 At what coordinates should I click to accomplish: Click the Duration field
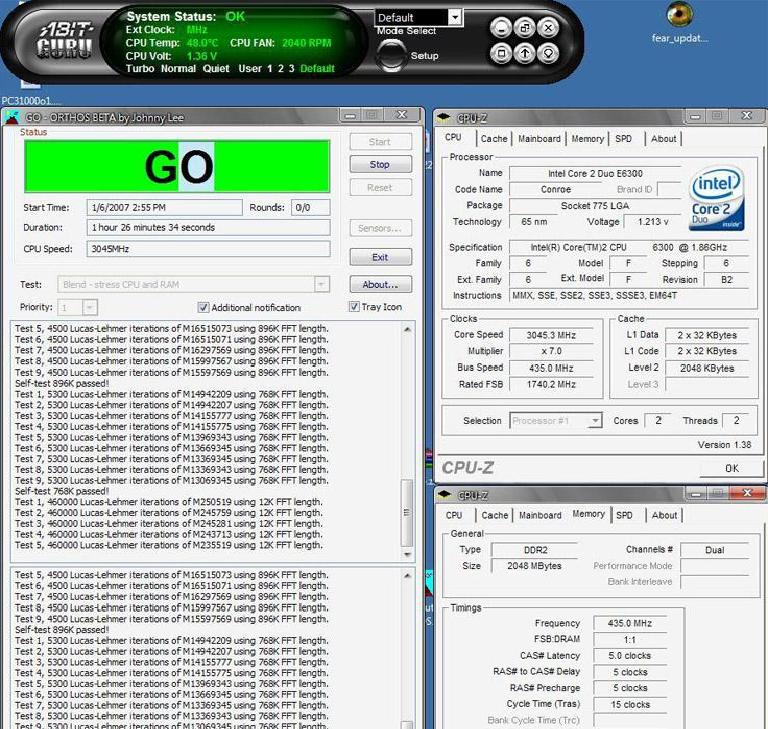pos(208,228)
